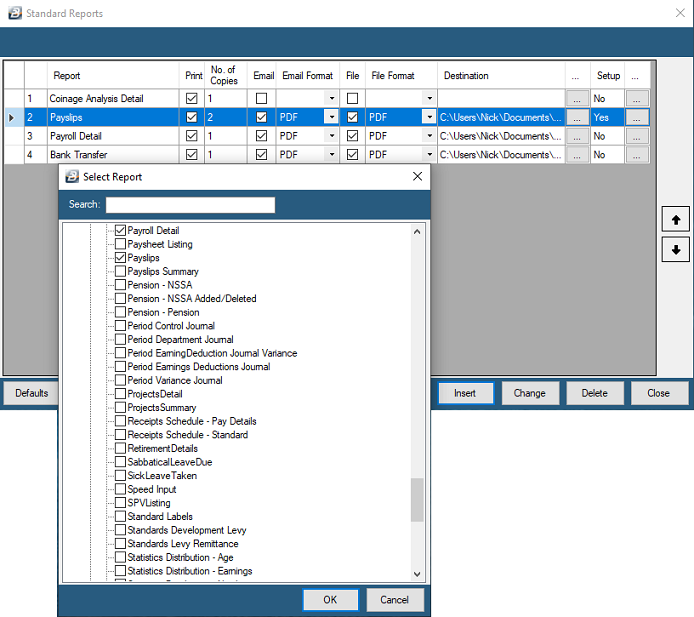Image resolution: width=694 pixels, height=617 pixels.
Task: Click the report list scrollbar thumb
Action: 417,500
